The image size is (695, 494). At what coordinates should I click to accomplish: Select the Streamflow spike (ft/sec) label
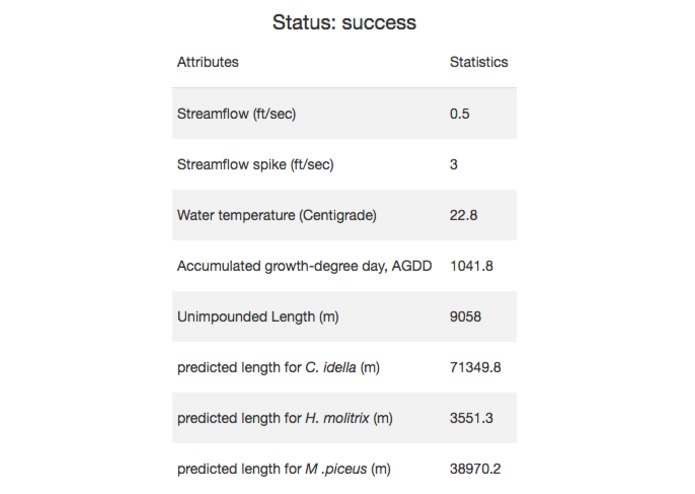(x=255, y=165)
